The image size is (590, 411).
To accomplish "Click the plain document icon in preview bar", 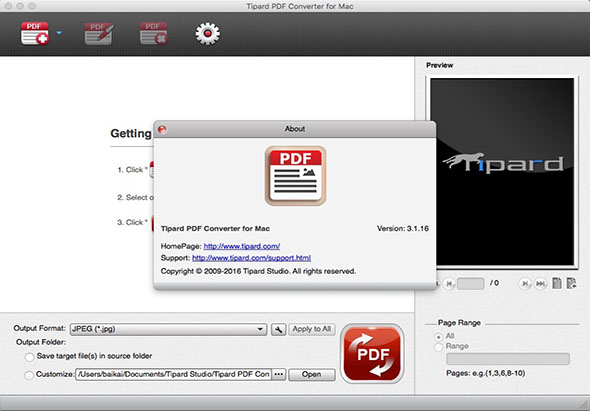I will pyautogui.click(x=557, y=283).
